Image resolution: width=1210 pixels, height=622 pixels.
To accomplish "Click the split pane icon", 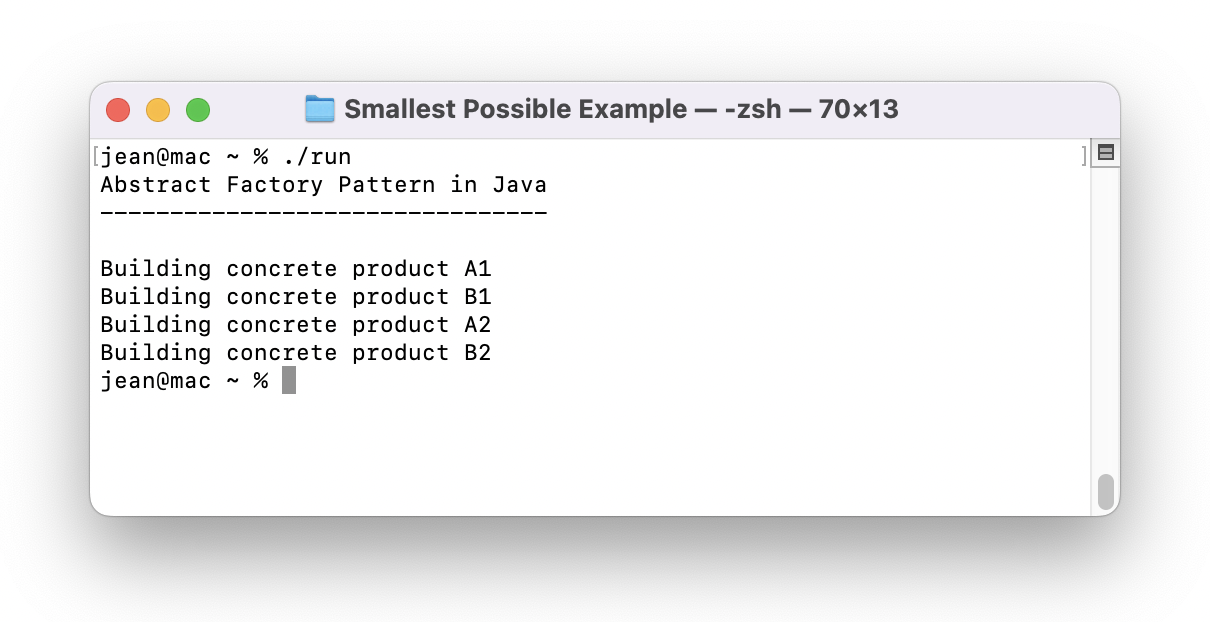I will click(x=1105, y=153).
